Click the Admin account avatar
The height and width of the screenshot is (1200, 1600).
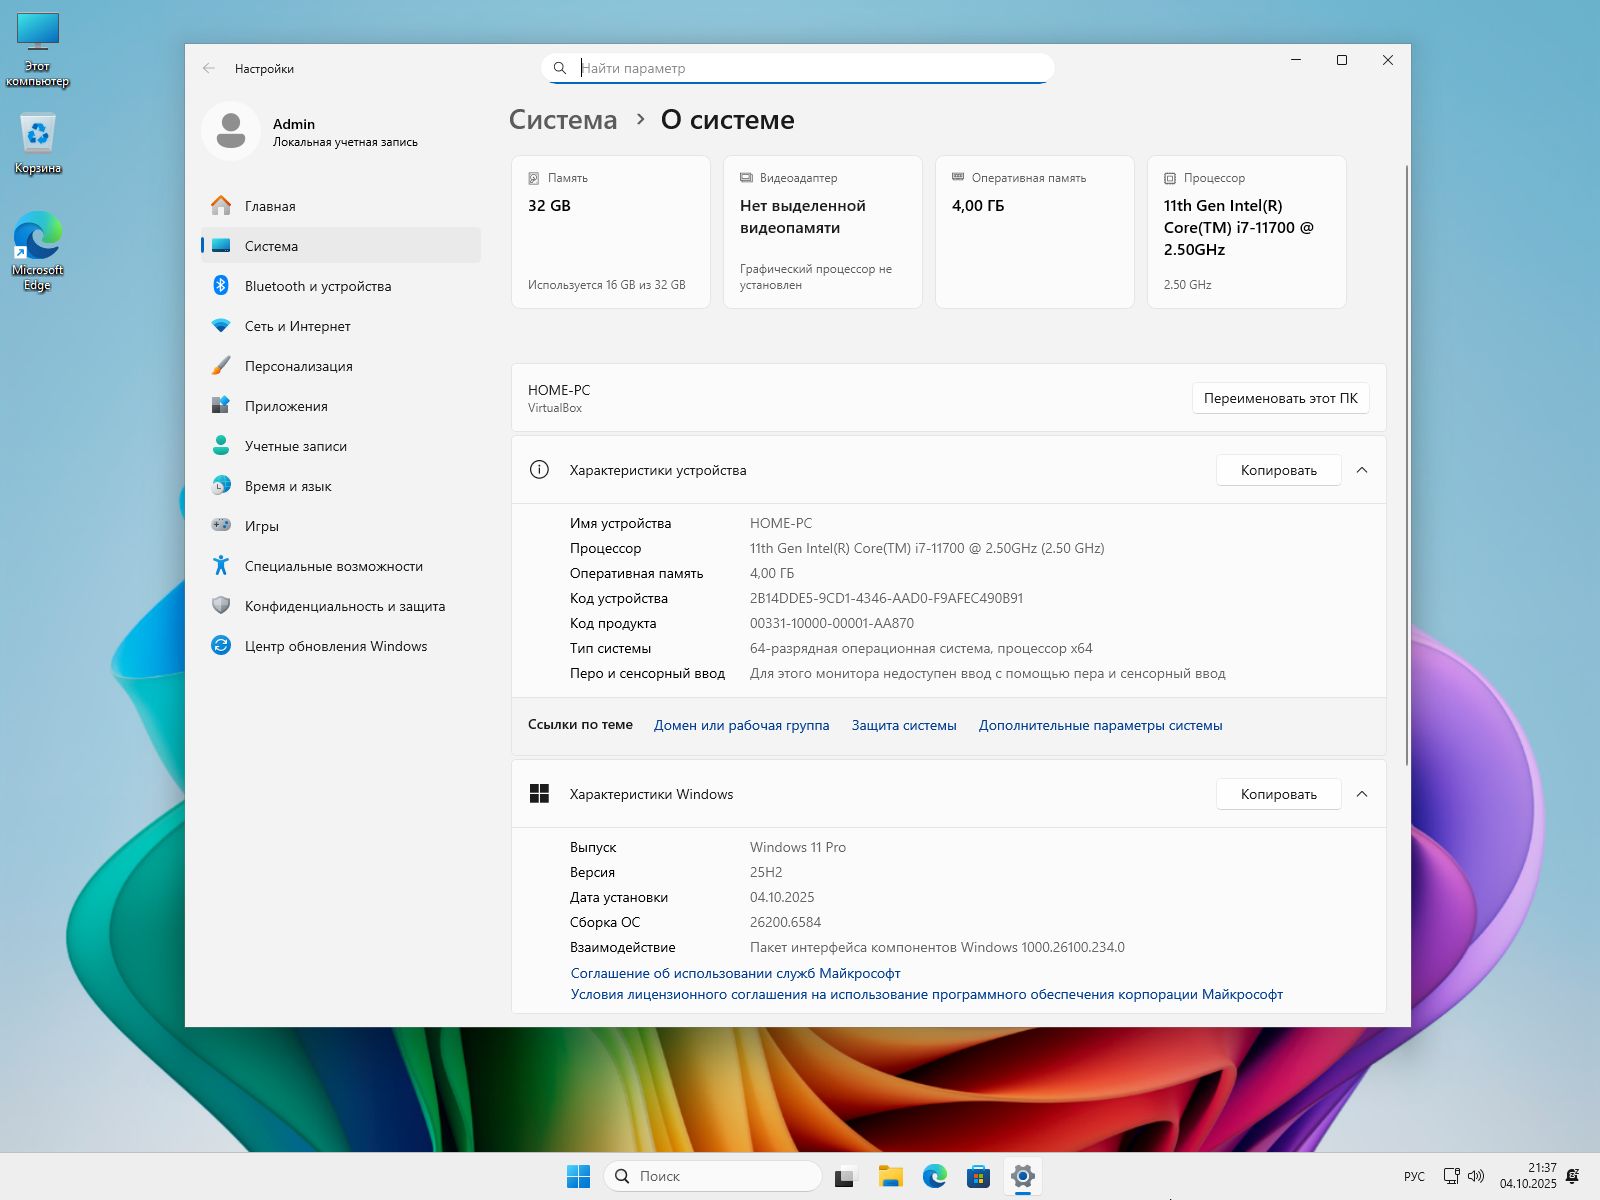[231, 131]
